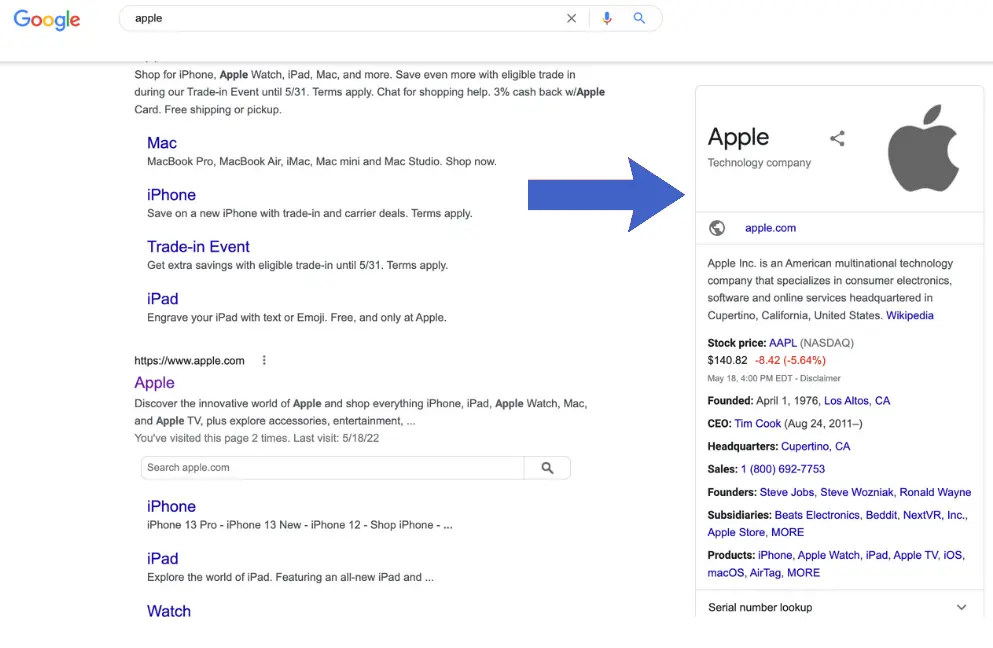Open the Apple Store subsidiary link

click(x=736, y=533)
